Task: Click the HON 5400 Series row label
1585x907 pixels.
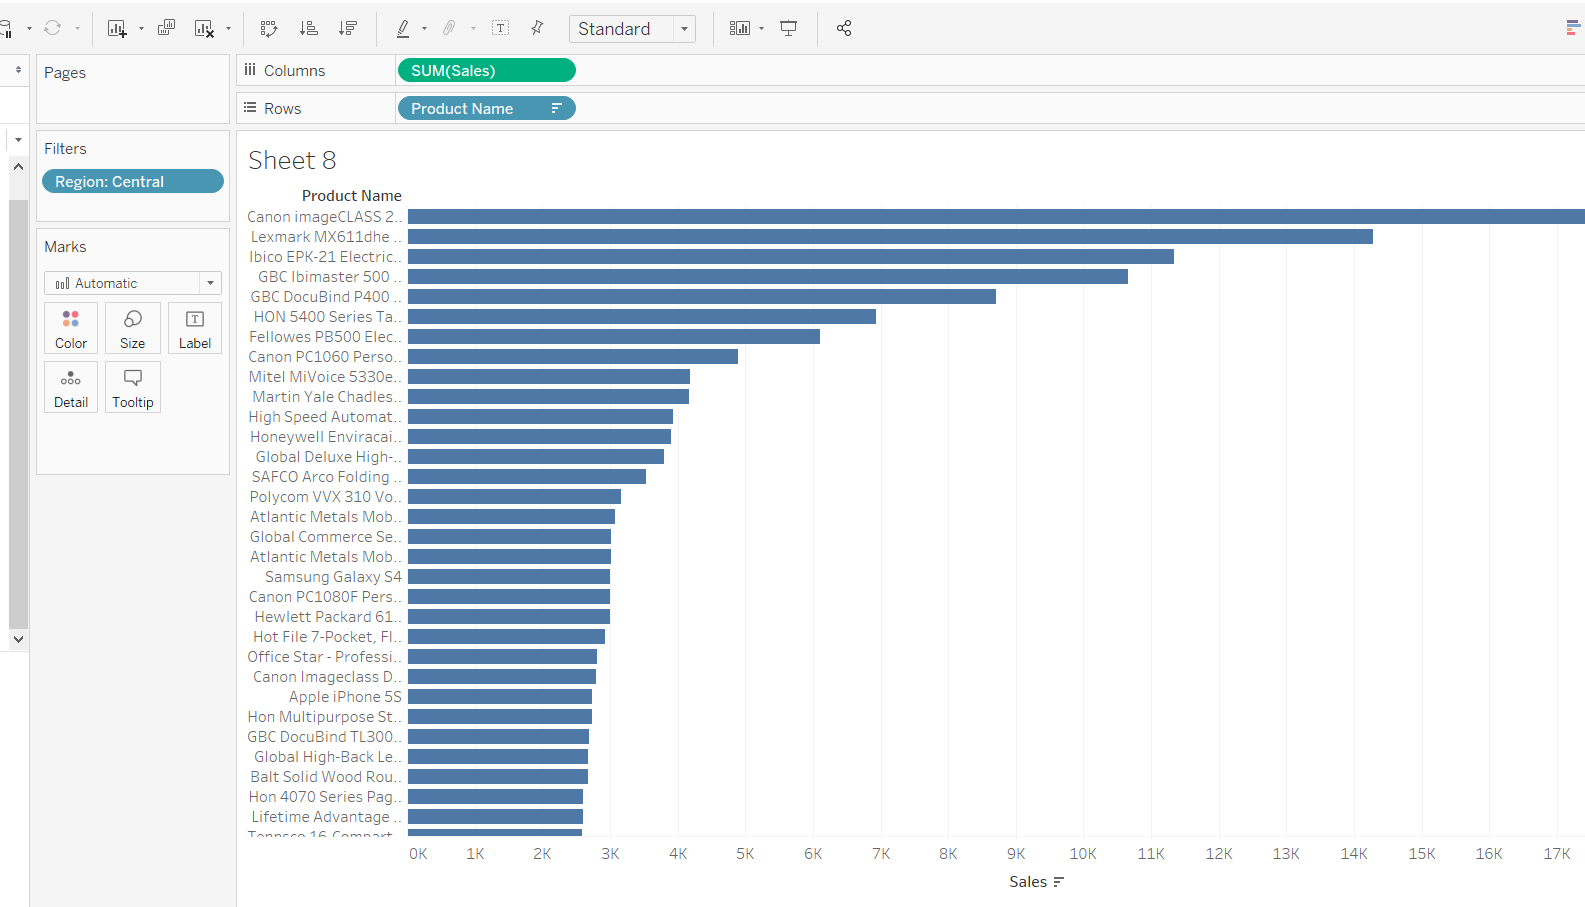Action: click(x=327, y=316)
